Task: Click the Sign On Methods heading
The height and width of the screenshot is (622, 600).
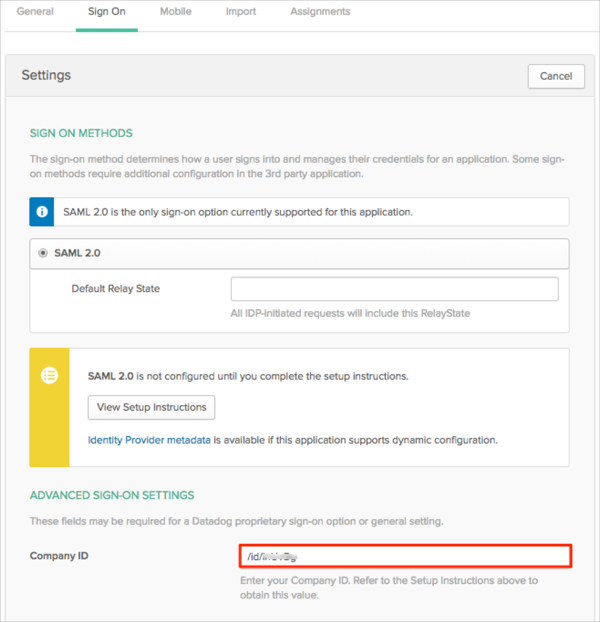Action: point(81,133)
